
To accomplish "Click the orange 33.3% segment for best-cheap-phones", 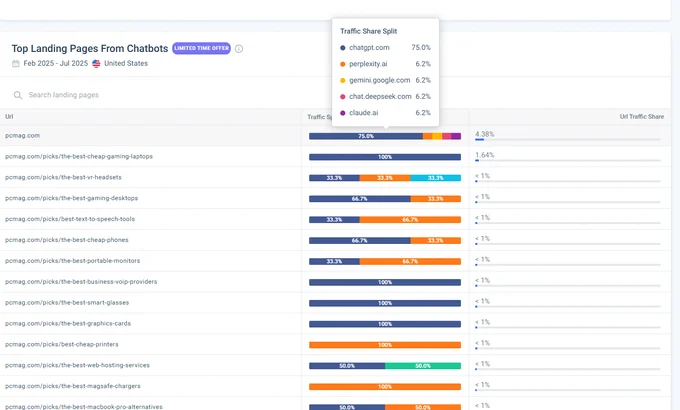I will [x=435, y=240].
